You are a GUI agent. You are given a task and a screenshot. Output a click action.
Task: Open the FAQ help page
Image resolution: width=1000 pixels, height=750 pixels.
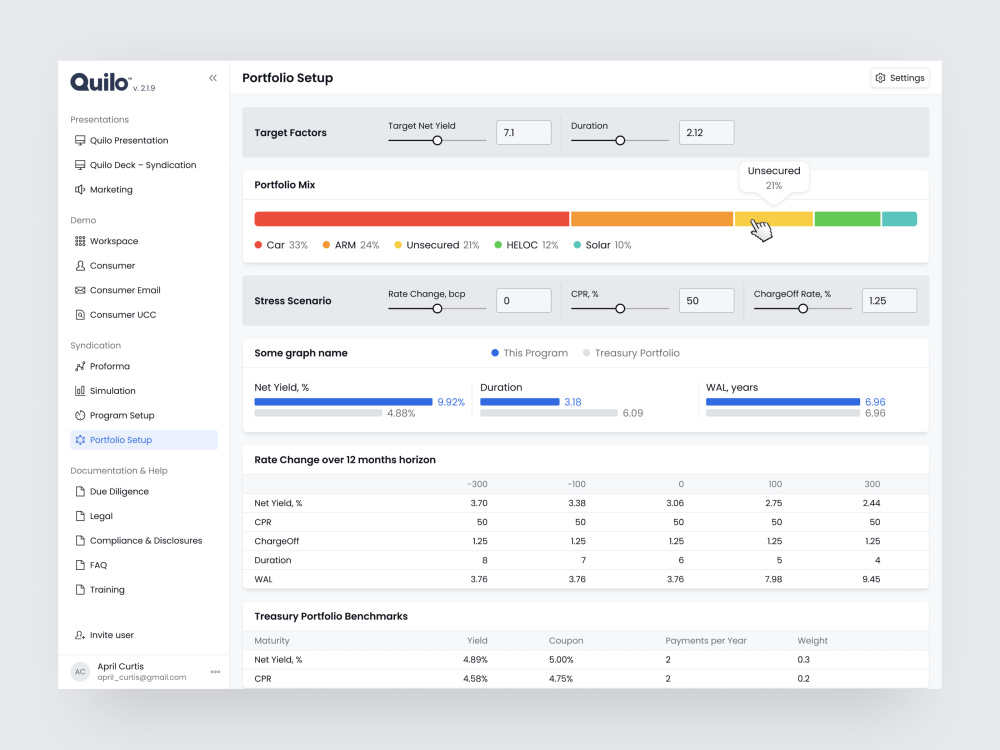(98, 565)
